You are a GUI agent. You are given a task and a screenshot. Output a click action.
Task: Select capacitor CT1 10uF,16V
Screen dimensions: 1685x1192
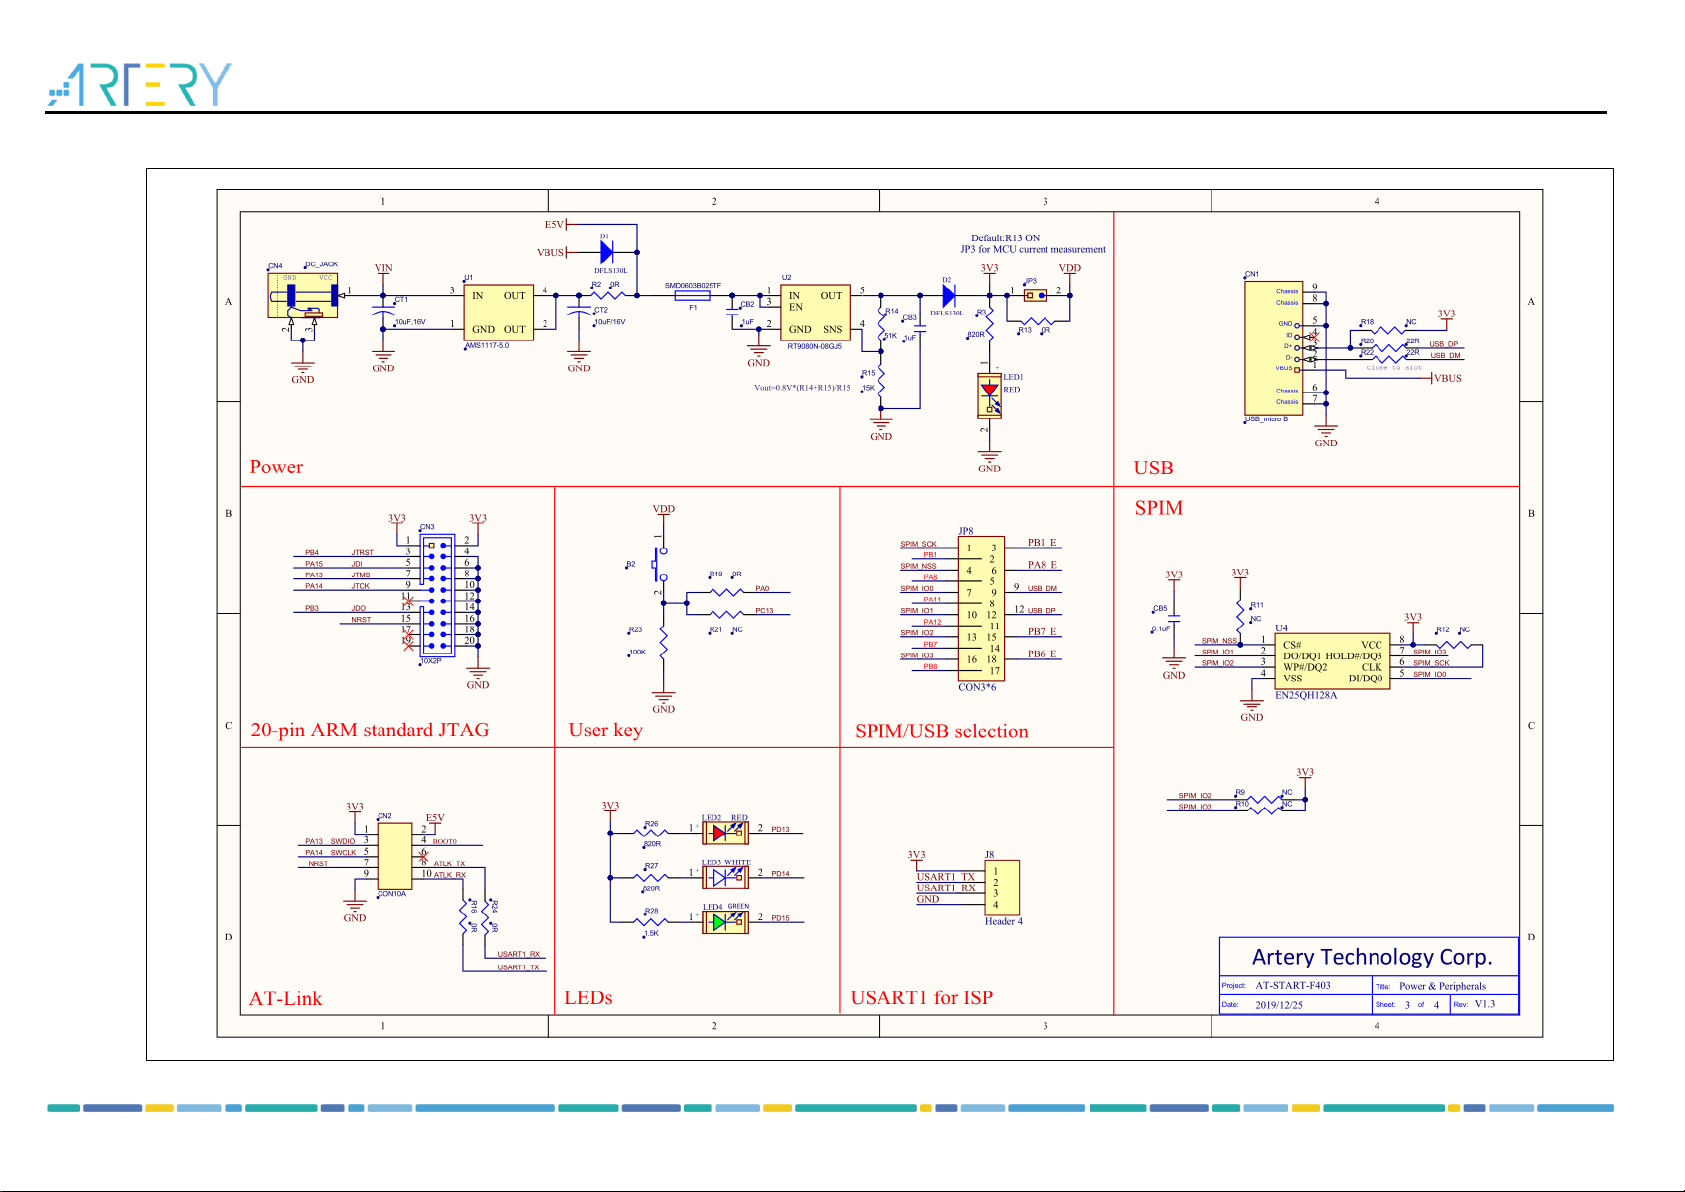point(383,310)
